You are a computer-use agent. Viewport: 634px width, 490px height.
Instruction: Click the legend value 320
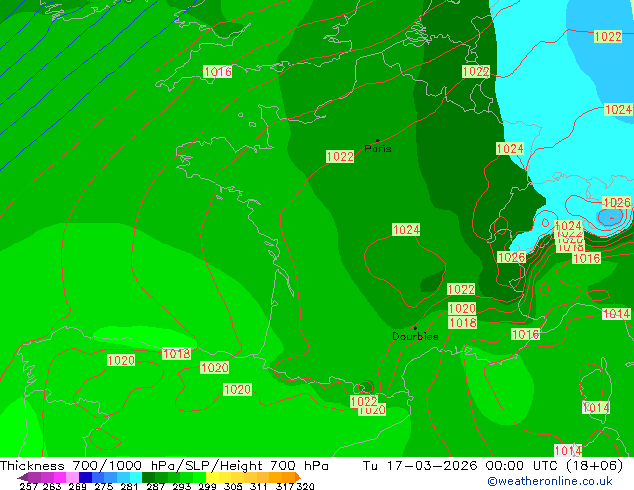pos(305,486)
